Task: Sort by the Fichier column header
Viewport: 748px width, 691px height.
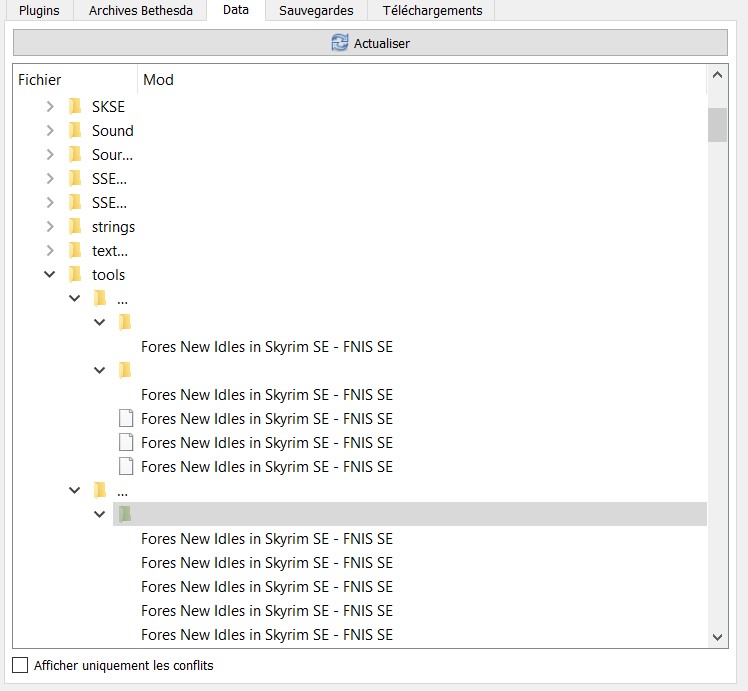Action: (75, 80)
